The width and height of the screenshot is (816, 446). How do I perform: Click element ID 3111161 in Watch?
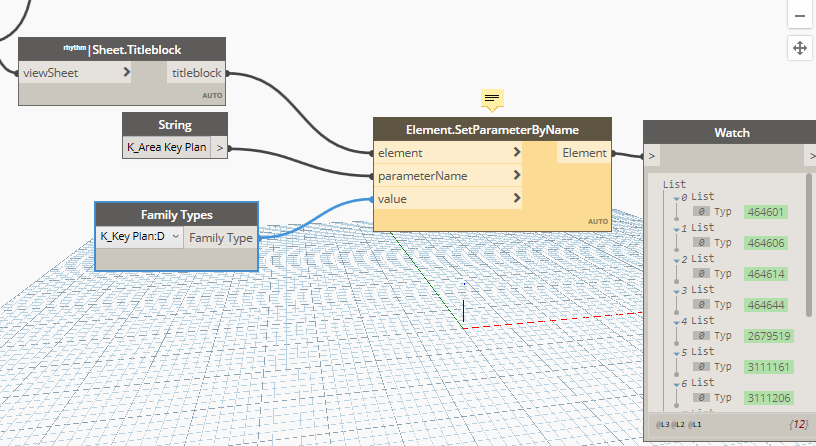[769, 367]
